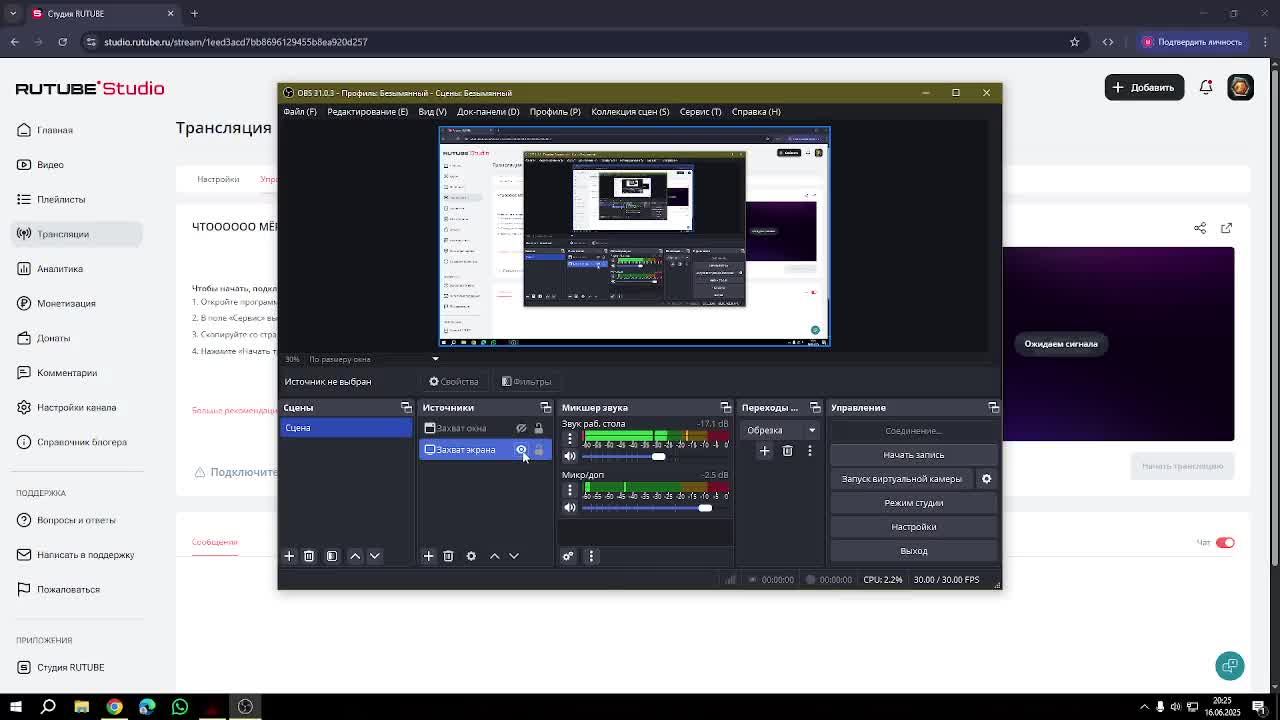This screenshot has height=720, width=1280.
Task: Open Chrome from Windows taskbar
Action: tap(114, 707)
